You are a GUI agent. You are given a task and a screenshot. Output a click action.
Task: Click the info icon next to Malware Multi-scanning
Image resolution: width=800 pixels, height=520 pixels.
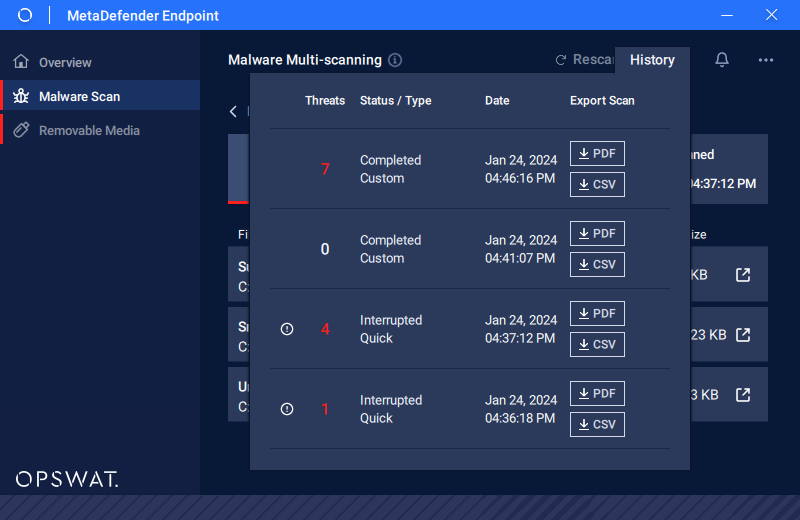(395, 60)
